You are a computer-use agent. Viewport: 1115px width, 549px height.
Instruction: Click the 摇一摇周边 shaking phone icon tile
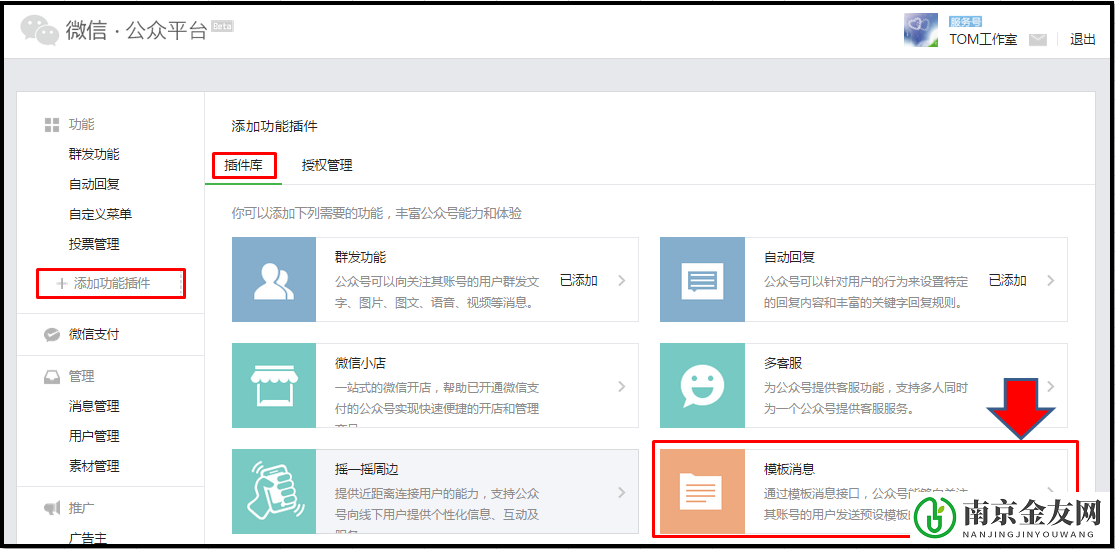(274, 491)
